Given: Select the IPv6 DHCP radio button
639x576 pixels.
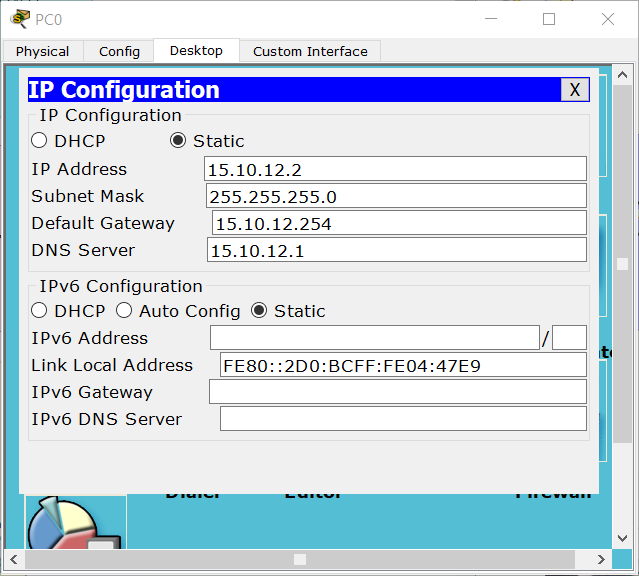Looking at the screenshot, I should click(x=39, y=311).
